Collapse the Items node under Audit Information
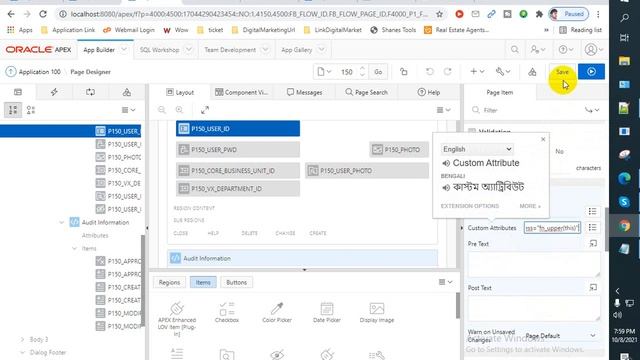The image size is (640, 360). coord(74,249)
